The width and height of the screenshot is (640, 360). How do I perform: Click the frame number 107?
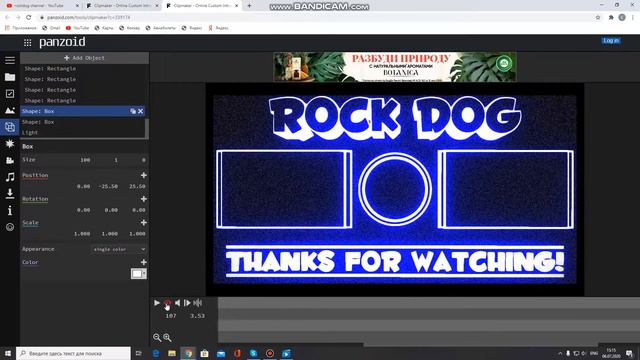click(171, 316)
